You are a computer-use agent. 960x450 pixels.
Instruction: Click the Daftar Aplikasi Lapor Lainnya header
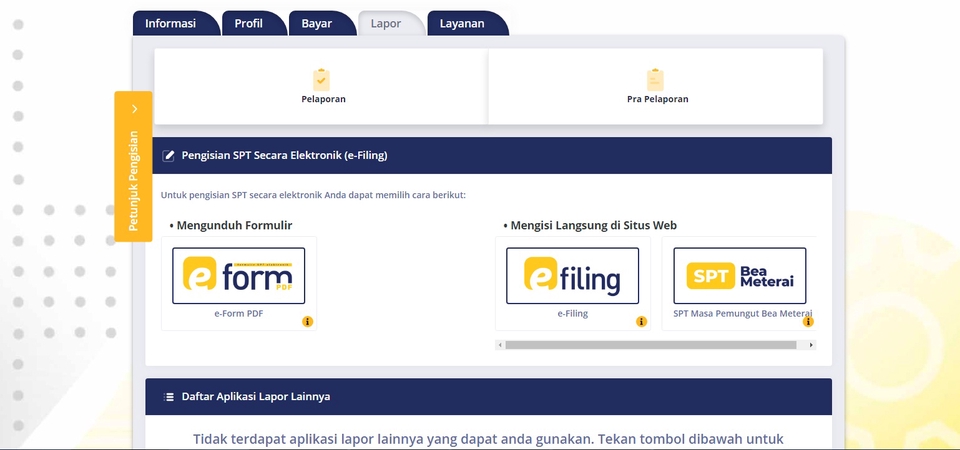pyautogui.click(x=489, y=397)
